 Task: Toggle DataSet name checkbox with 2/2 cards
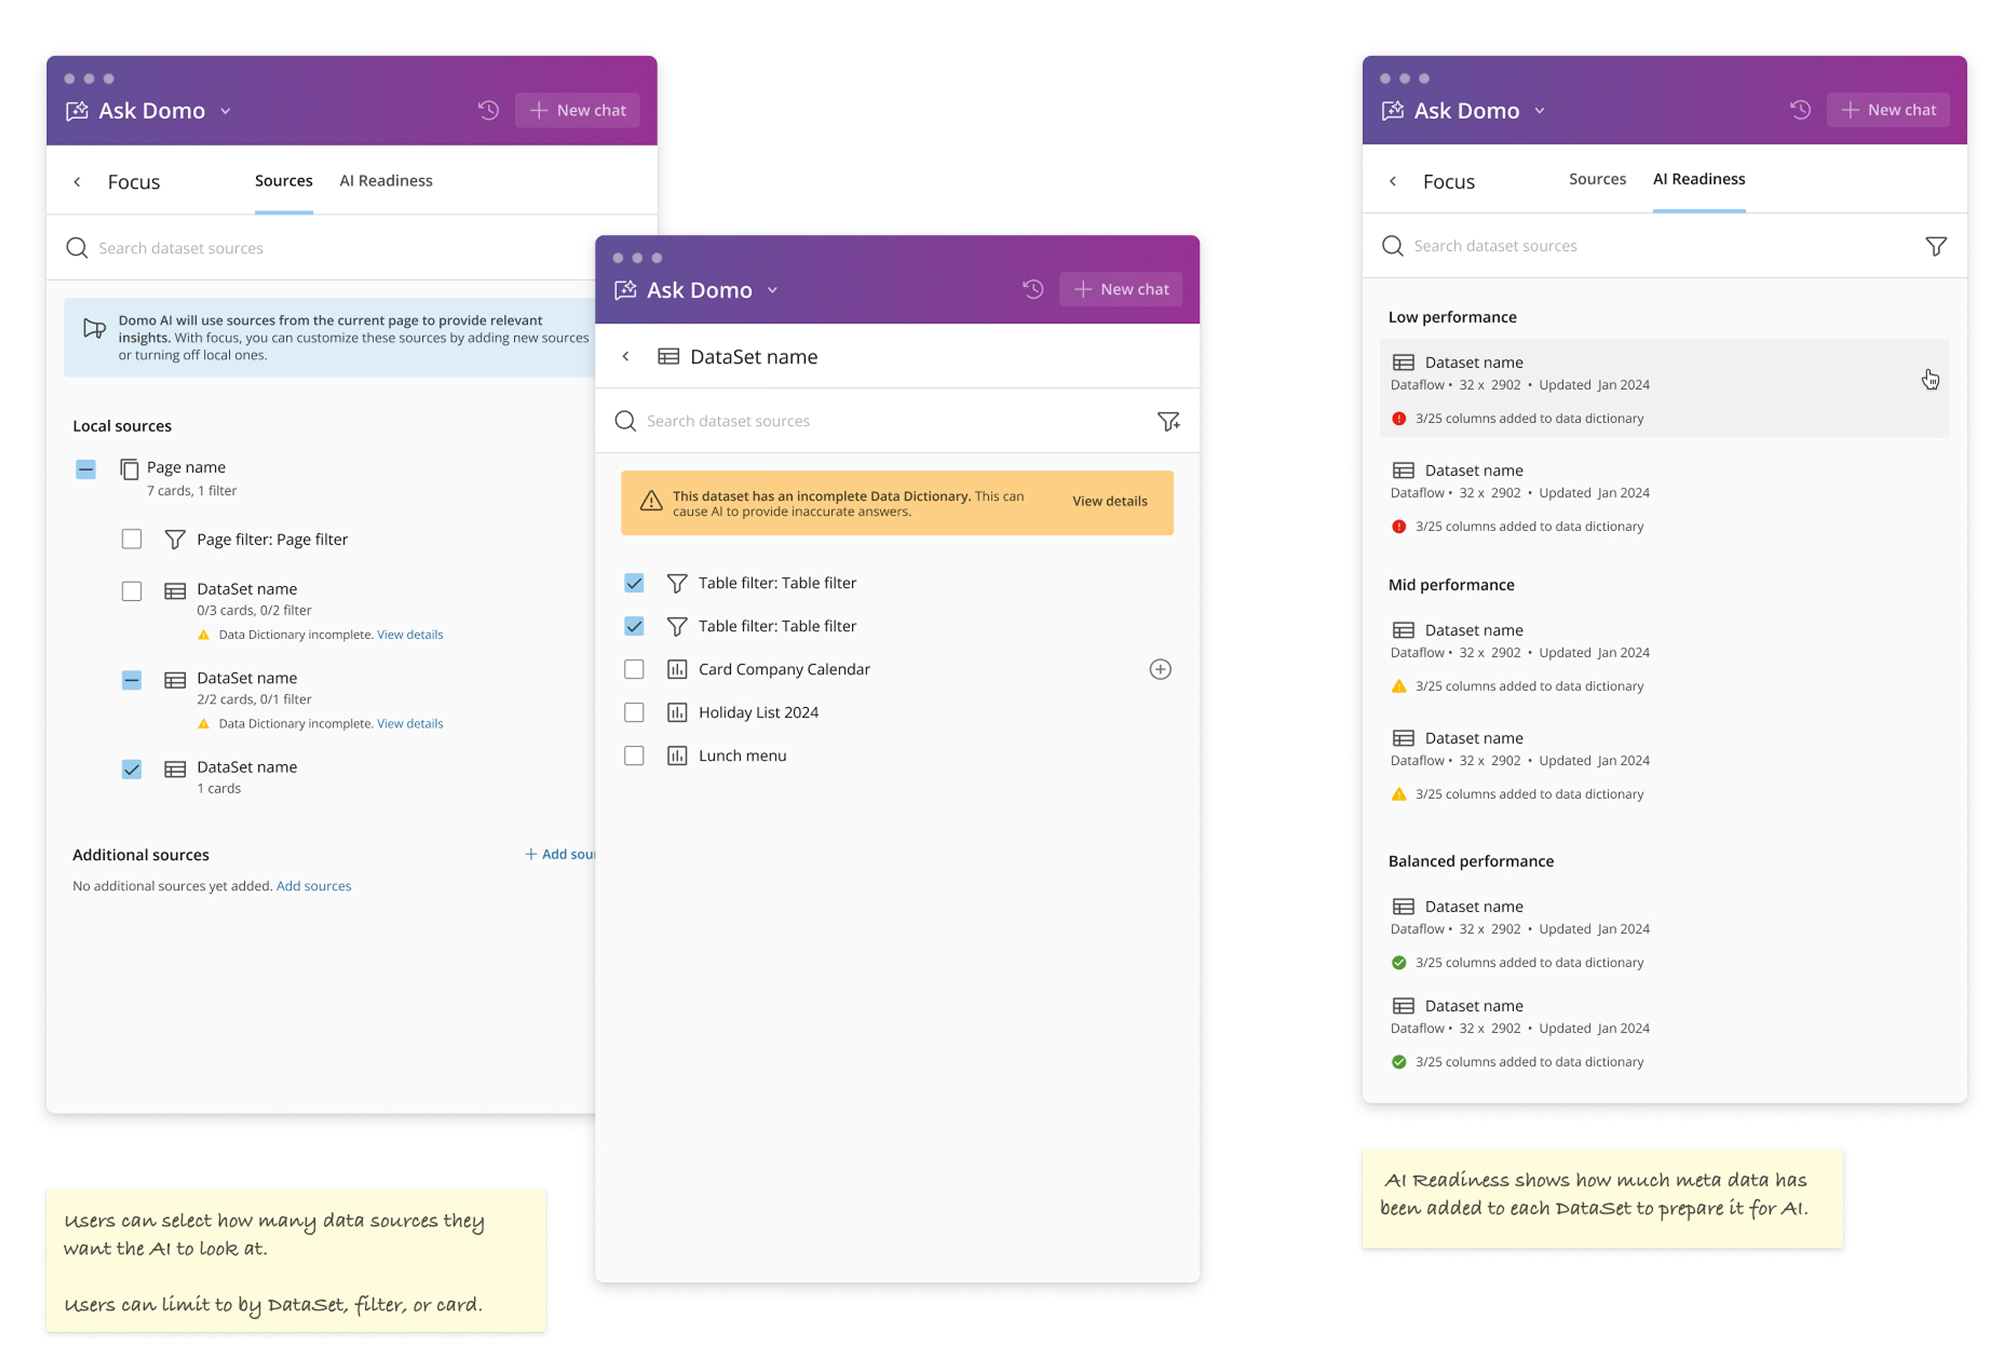click(x=131, y=680)
